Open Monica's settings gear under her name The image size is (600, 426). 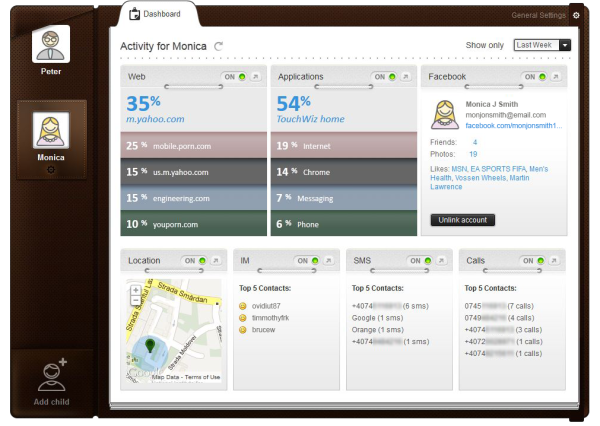pos(51,169)
